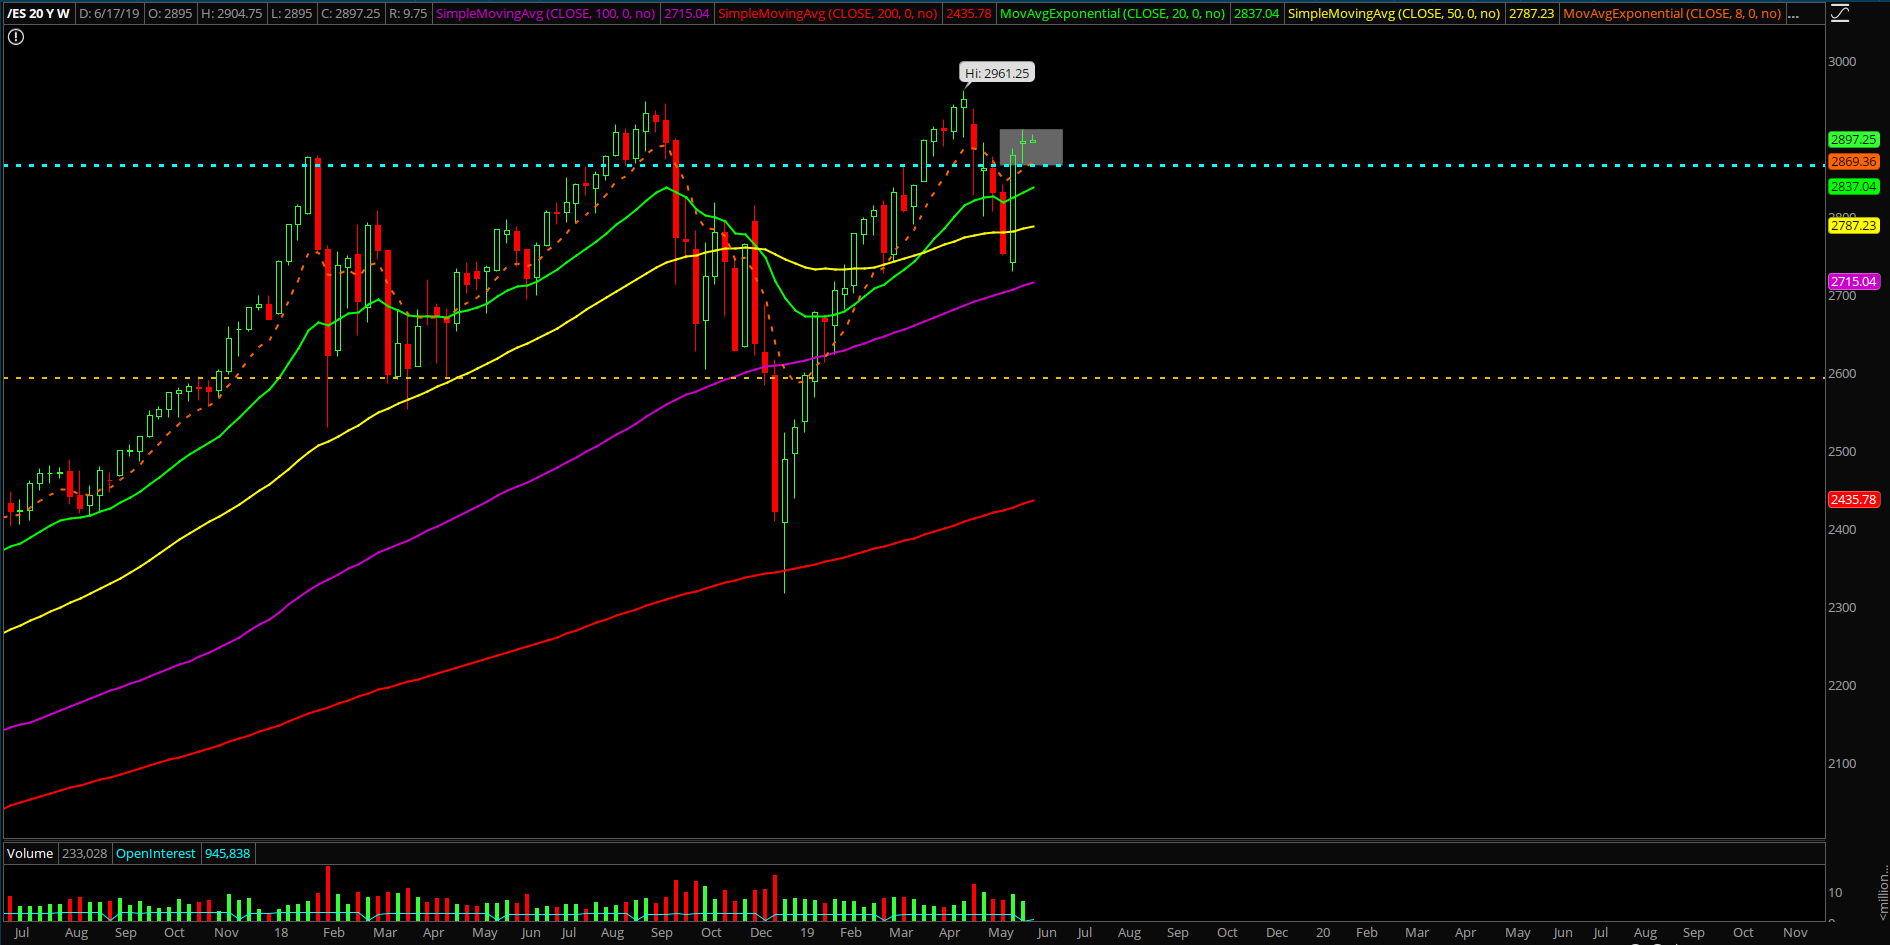Click the orange 2869.36 price axis tag
Image resolution: width=1890 pixels, height=945 pixels.
1853,162
